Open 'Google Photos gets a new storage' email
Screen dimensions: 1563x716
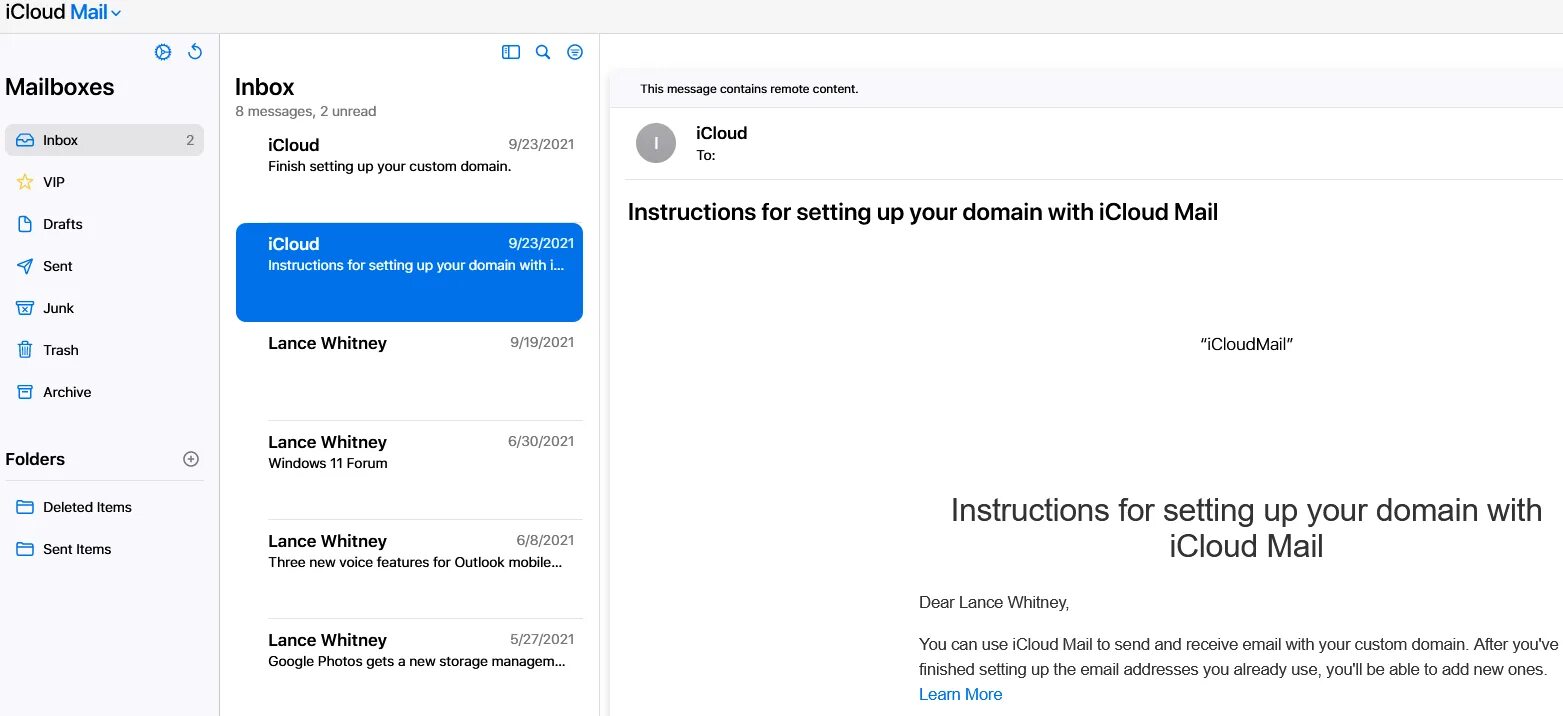point(409,667)
